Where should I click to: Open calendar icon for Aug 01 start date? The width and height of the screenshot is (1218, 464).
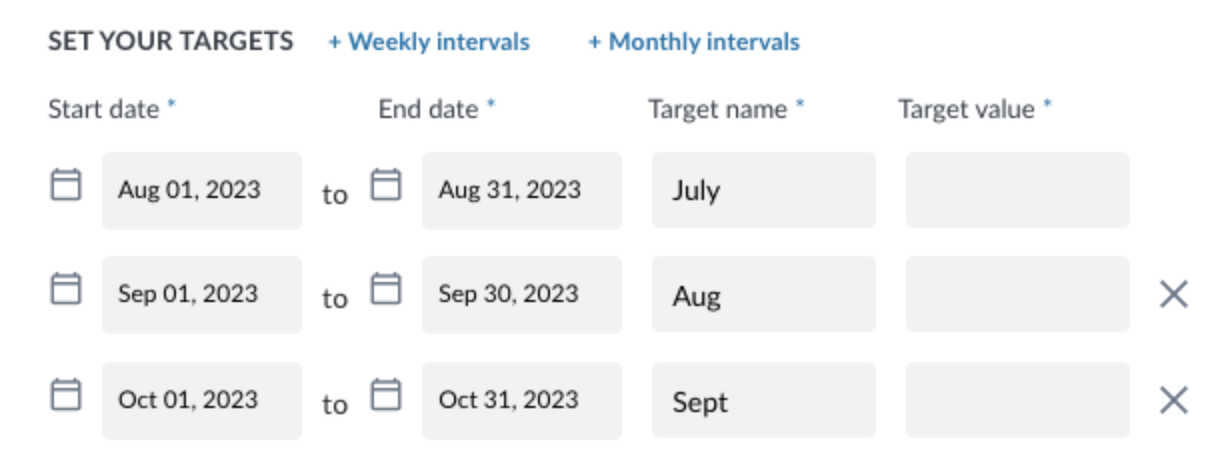(x=66, y=185)
